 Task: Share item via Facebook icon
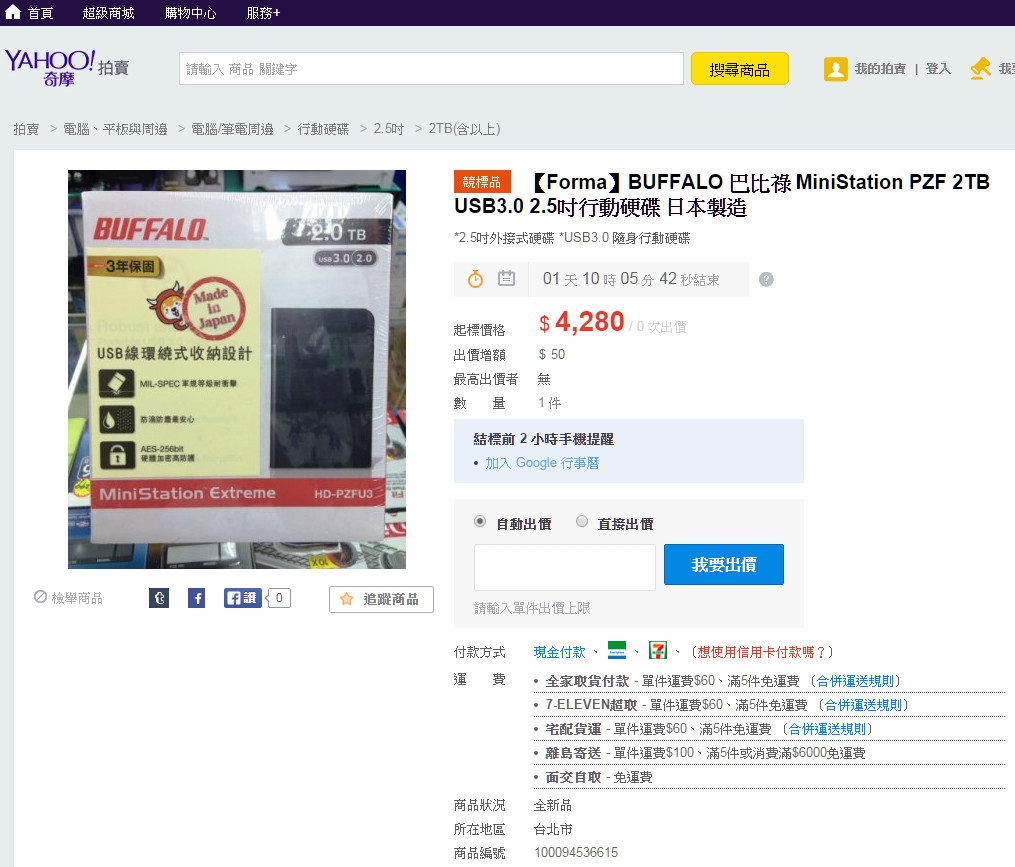[x=197, y=598]
